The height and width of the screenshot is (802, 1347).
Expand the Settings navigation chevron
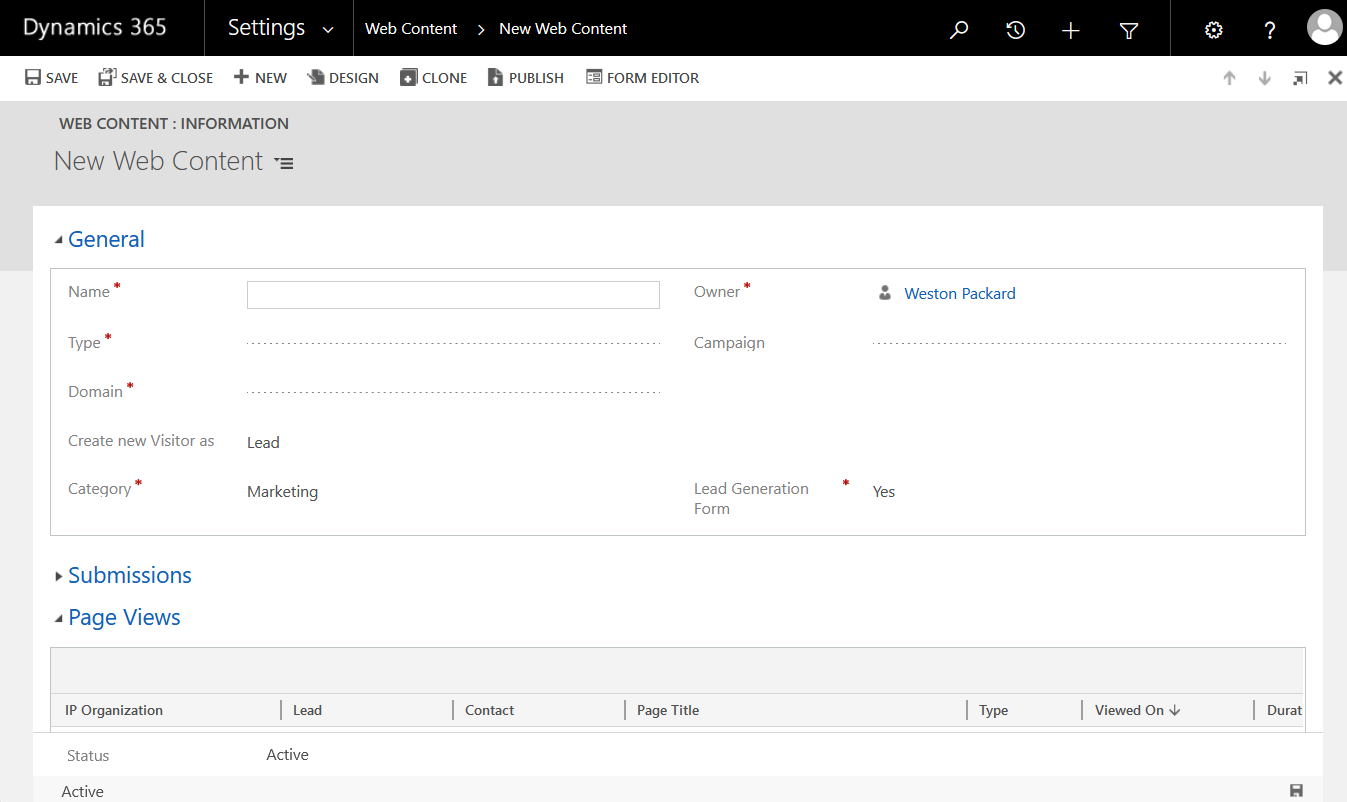click(328, 30)
